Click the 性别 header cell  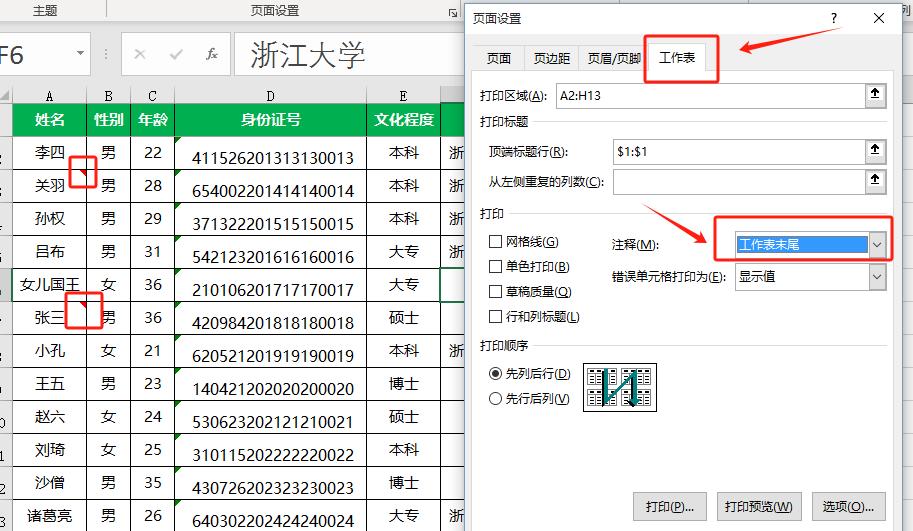pyautogui.click(x=108, y=120)
